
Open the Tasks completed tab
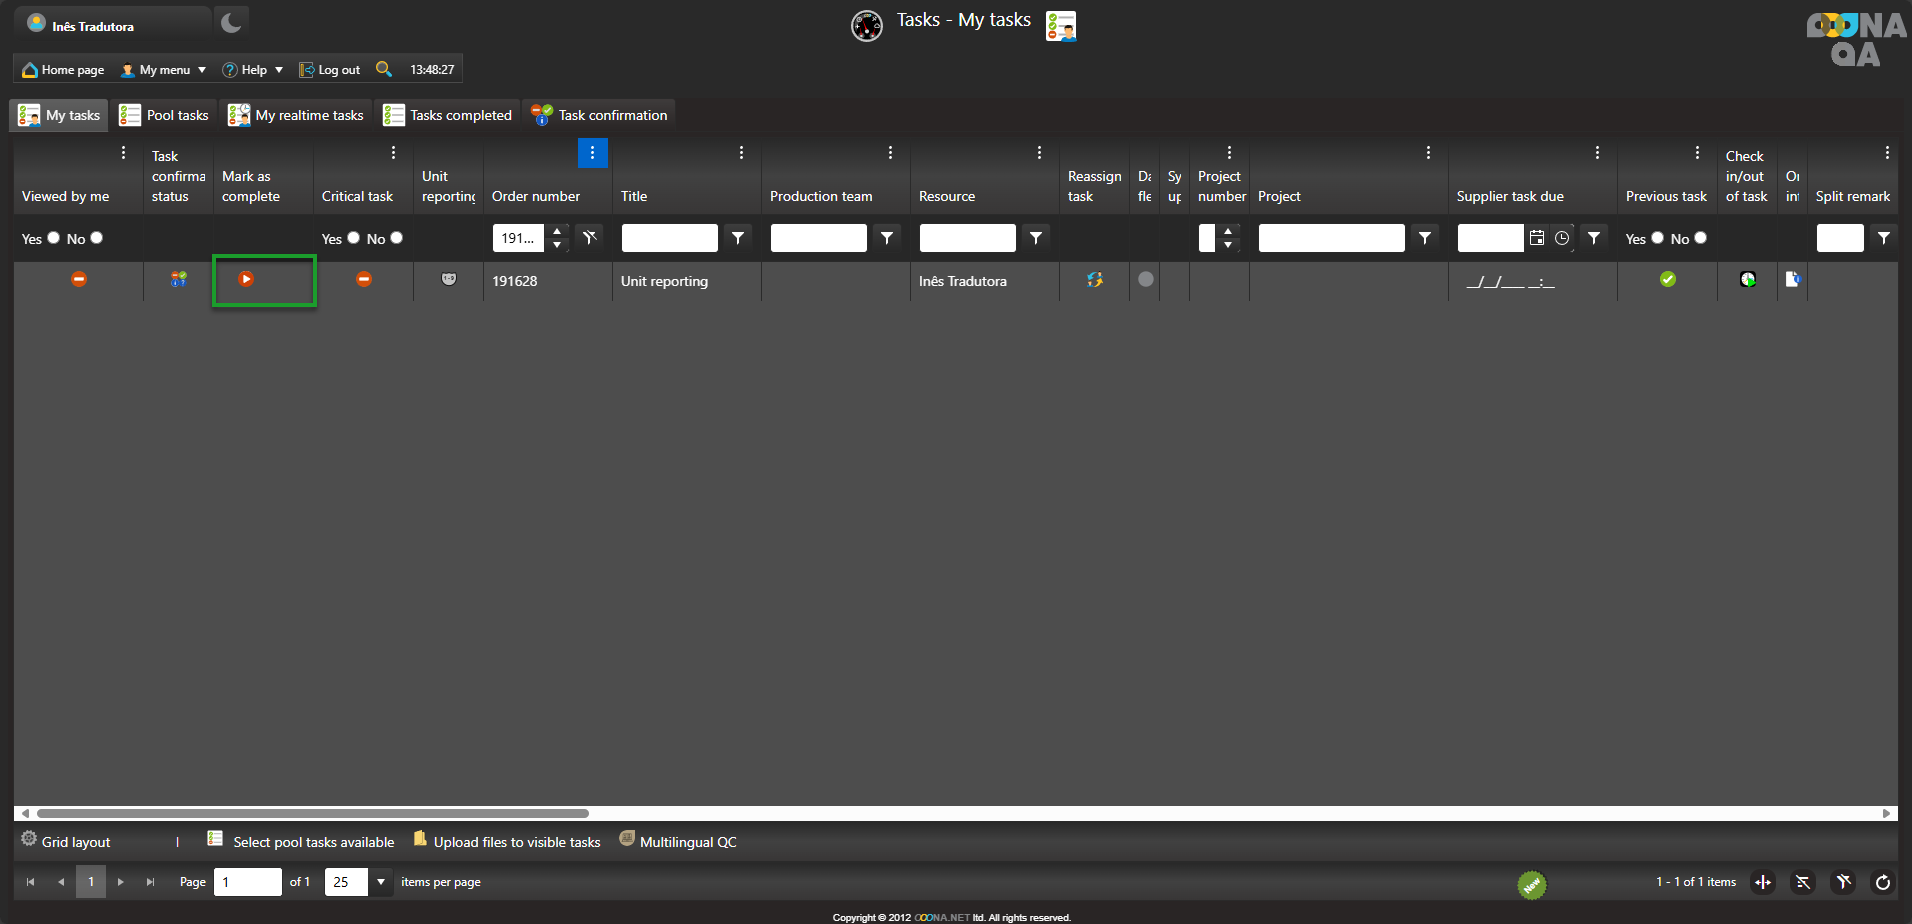tap(448, 115)
